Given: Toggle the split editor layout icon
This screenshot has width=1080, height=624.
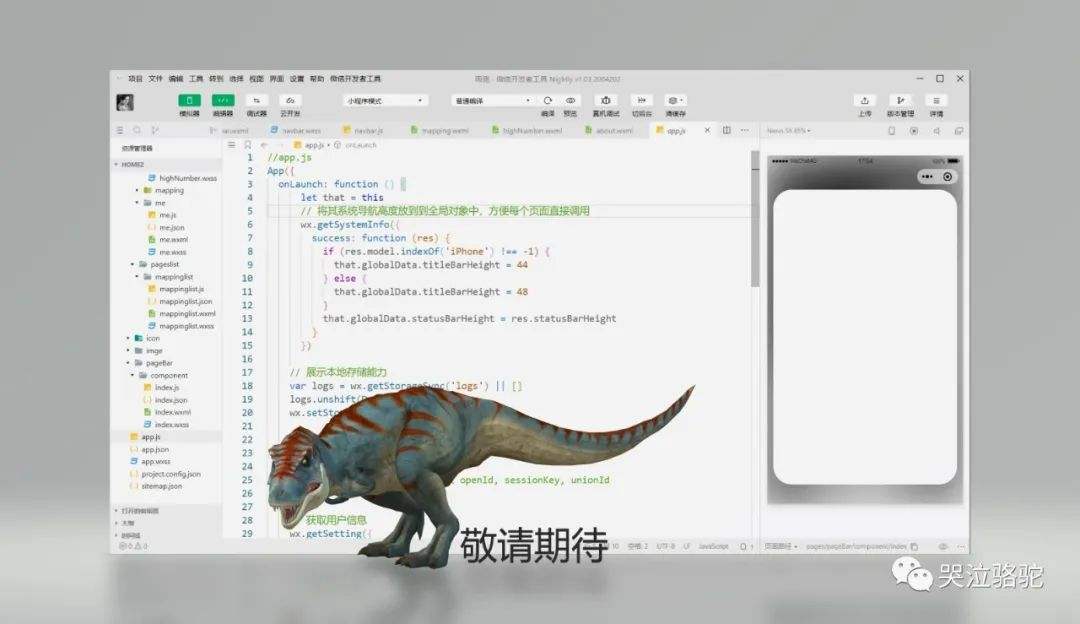Looking at the screenshot, I should [x=725, y=130].
